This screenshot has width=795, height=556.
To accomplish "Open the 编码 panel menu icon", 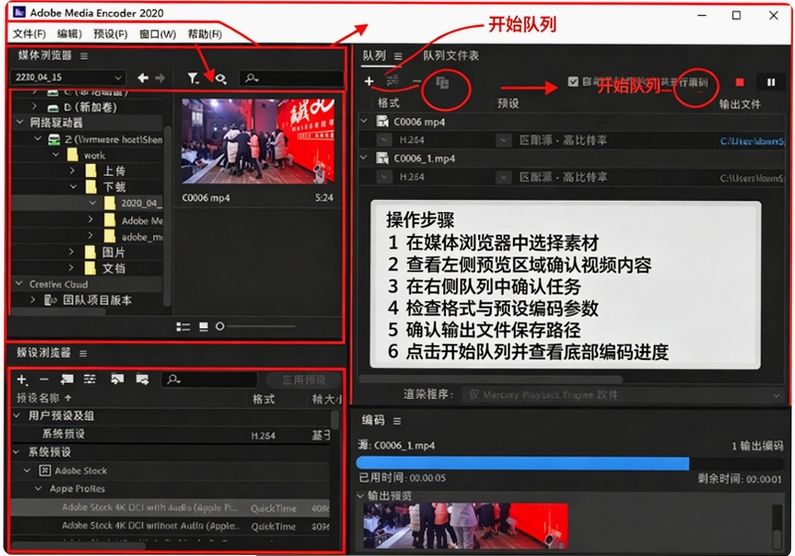I will coord(397,421).
